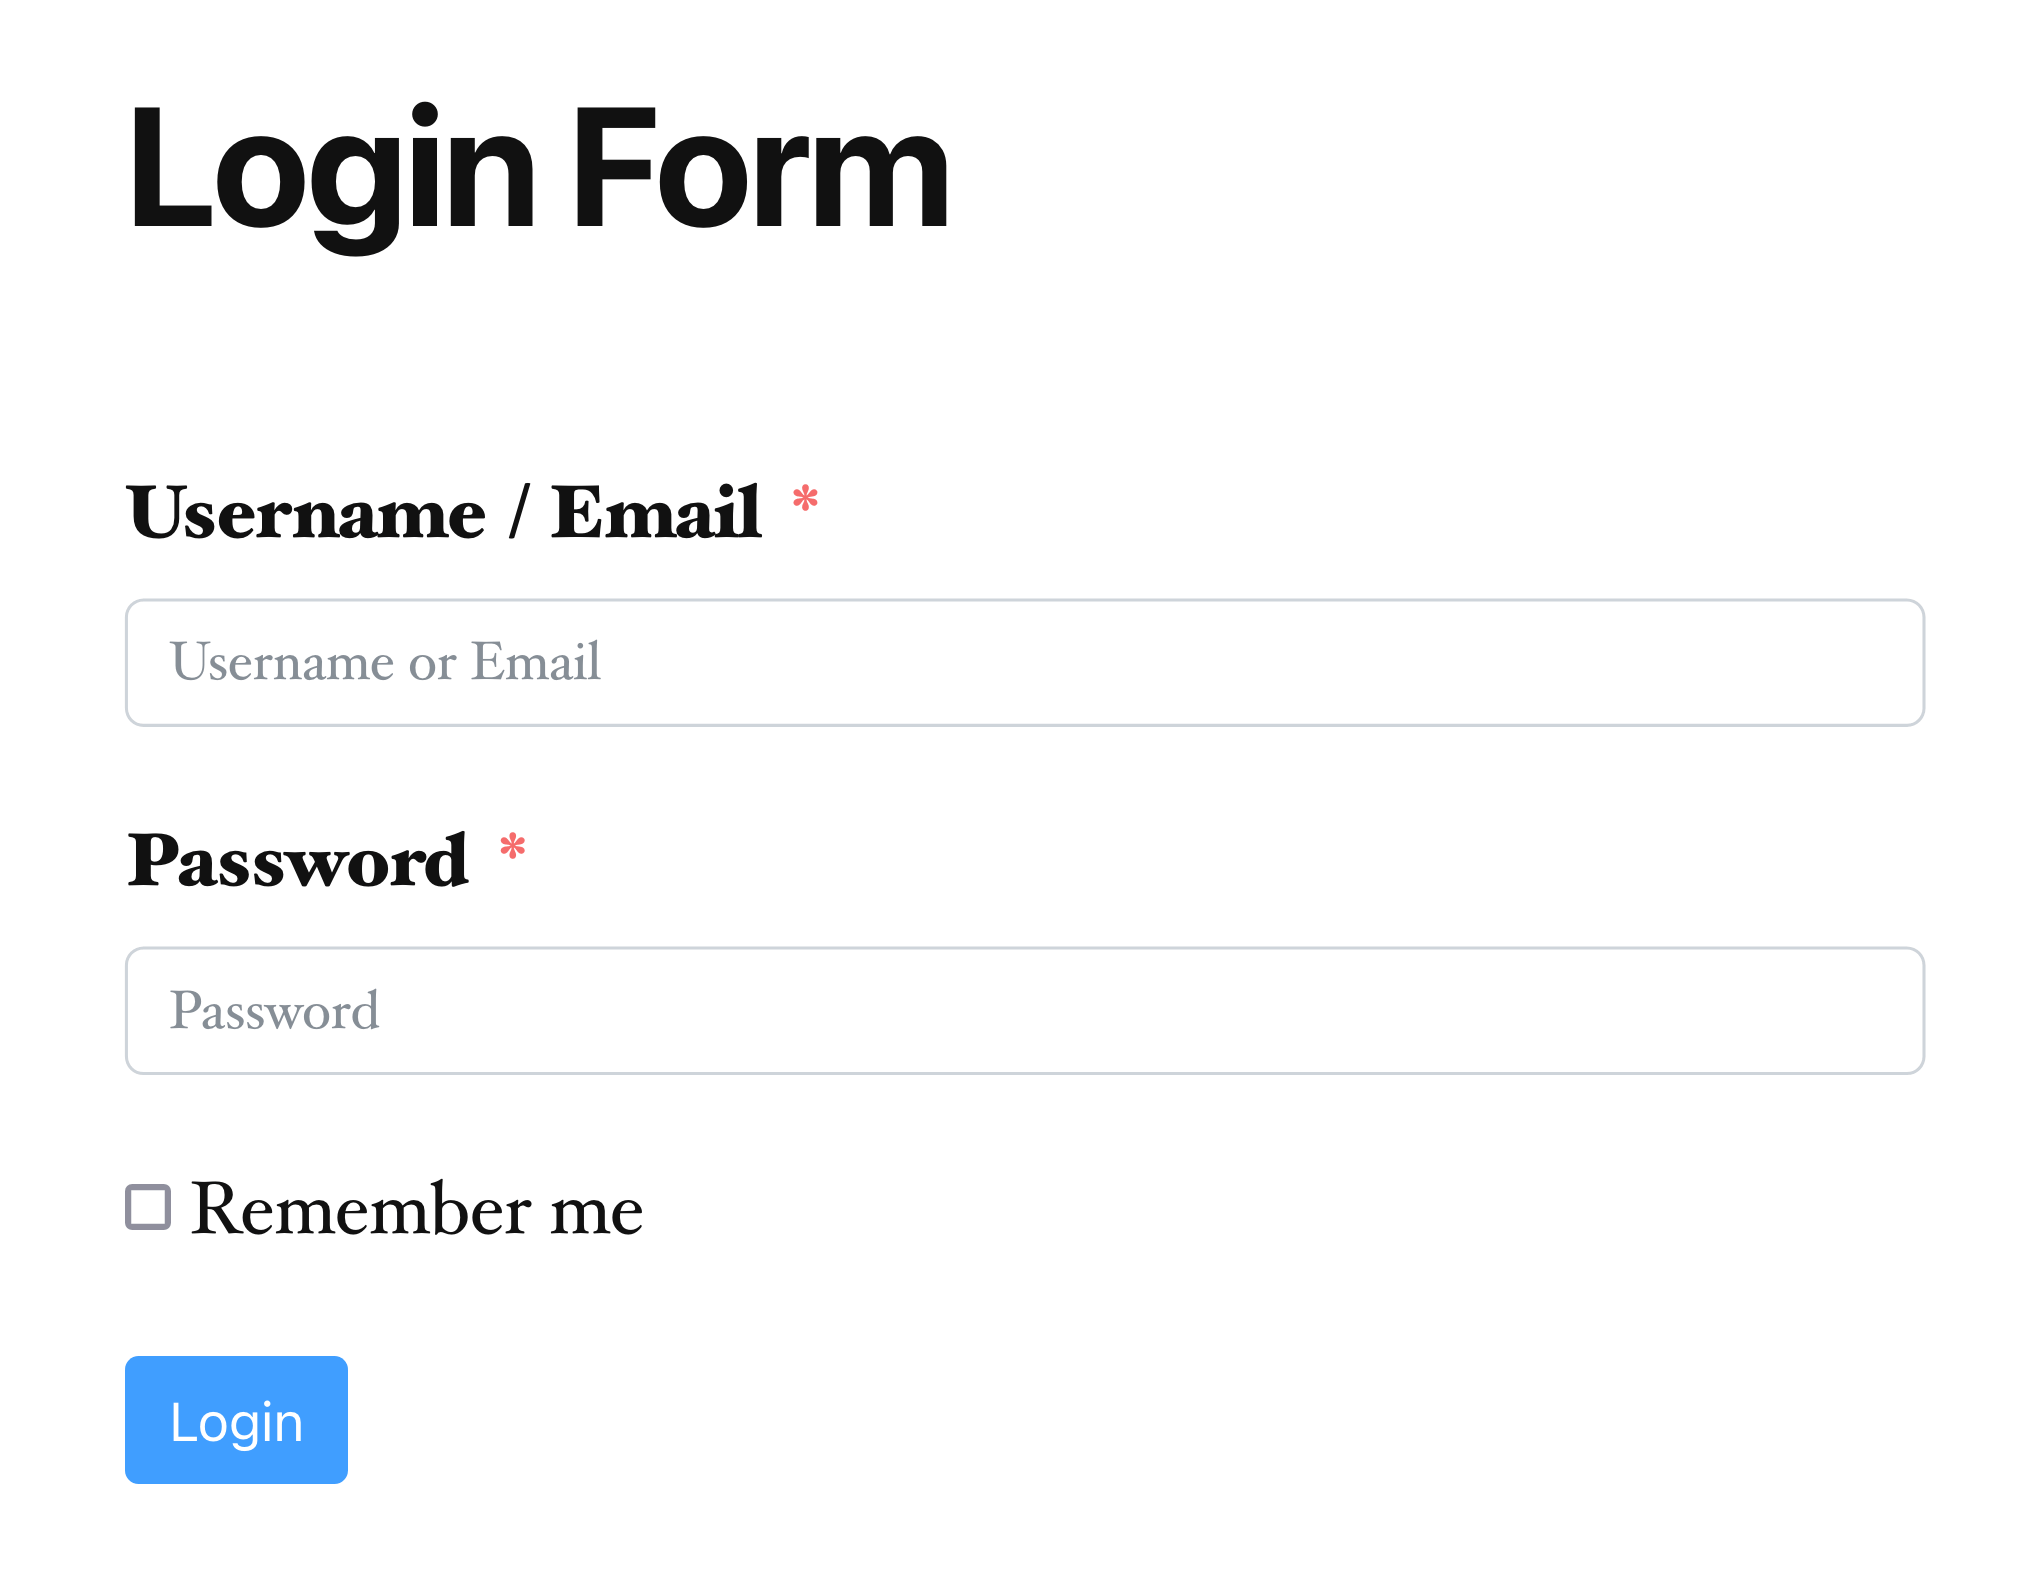The width and height of the screenshot is (2043, 1581).
Task: Focus the Password input field
Action: 1024,1010
